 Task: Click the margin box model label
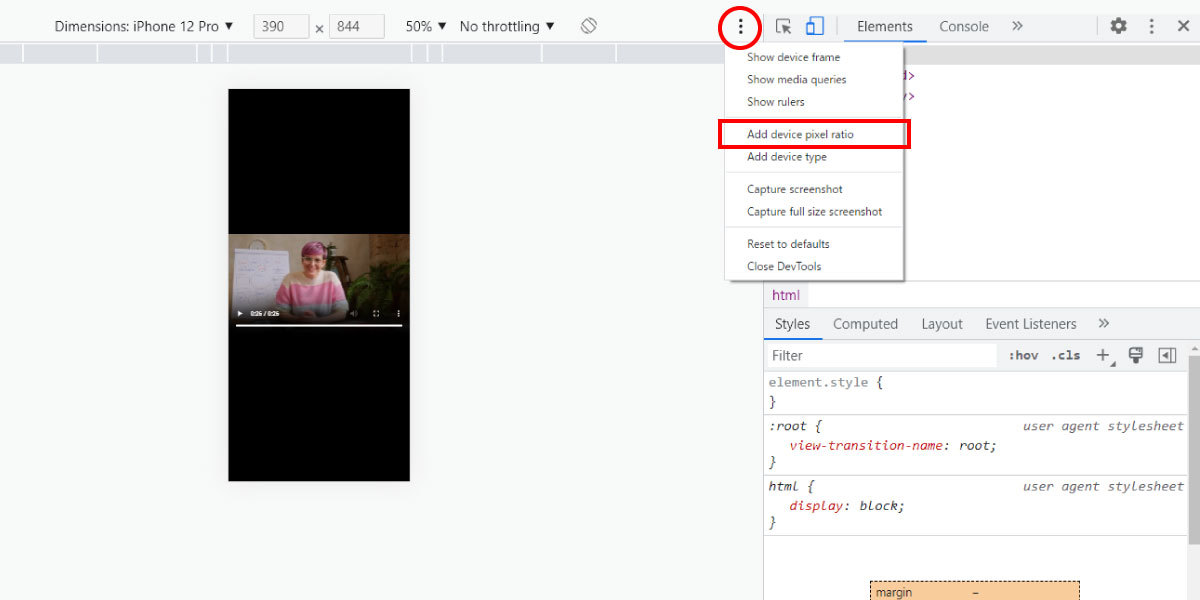[x=893, y=592]
